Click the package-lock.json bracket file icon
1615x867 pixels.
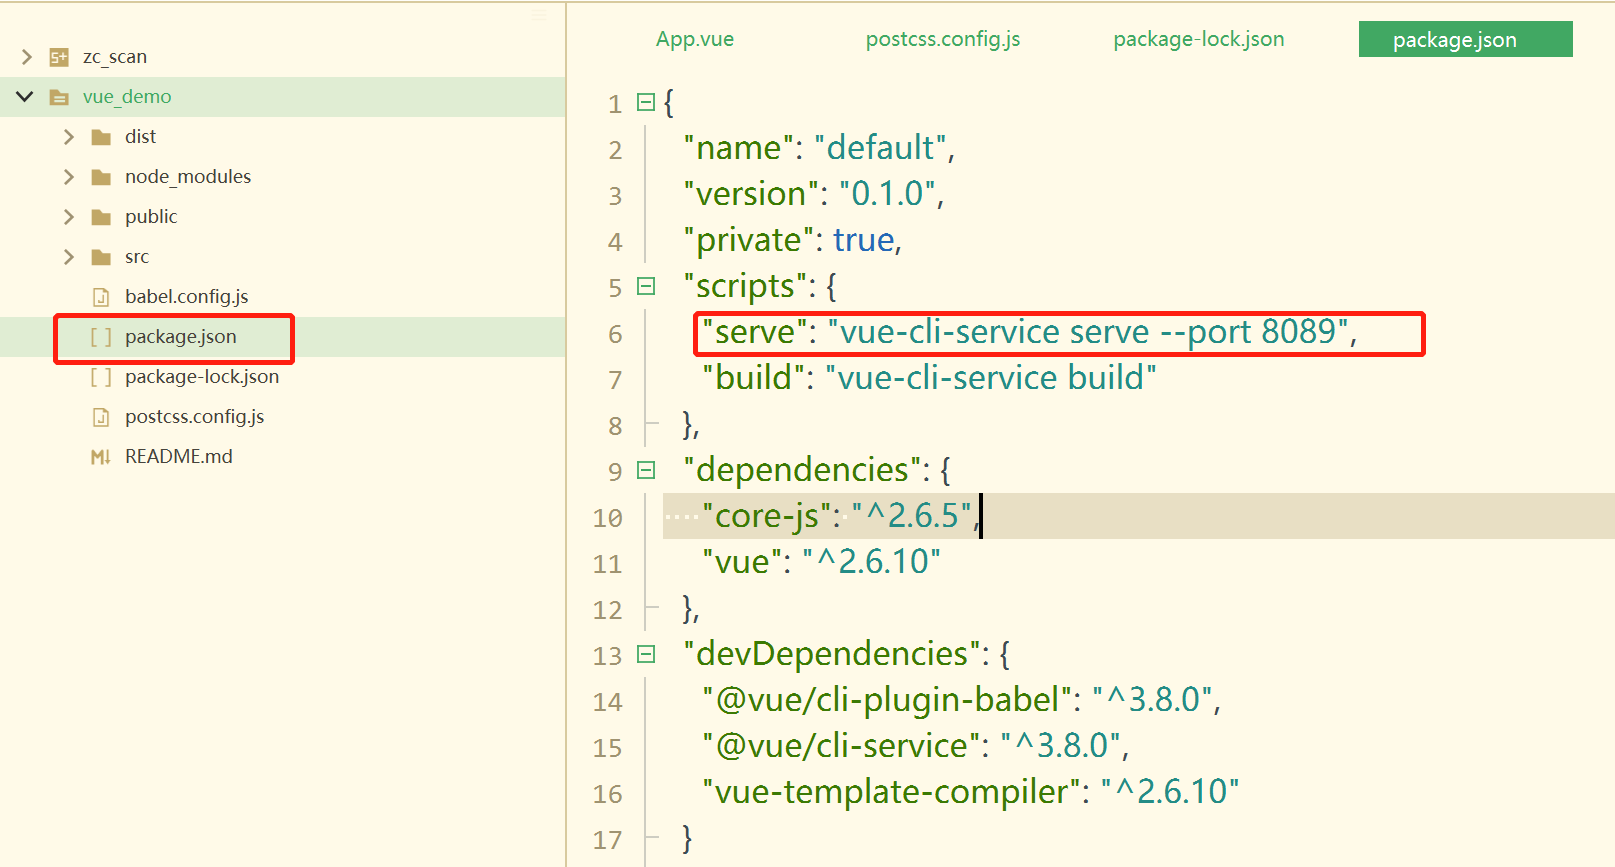coord(101,377)
